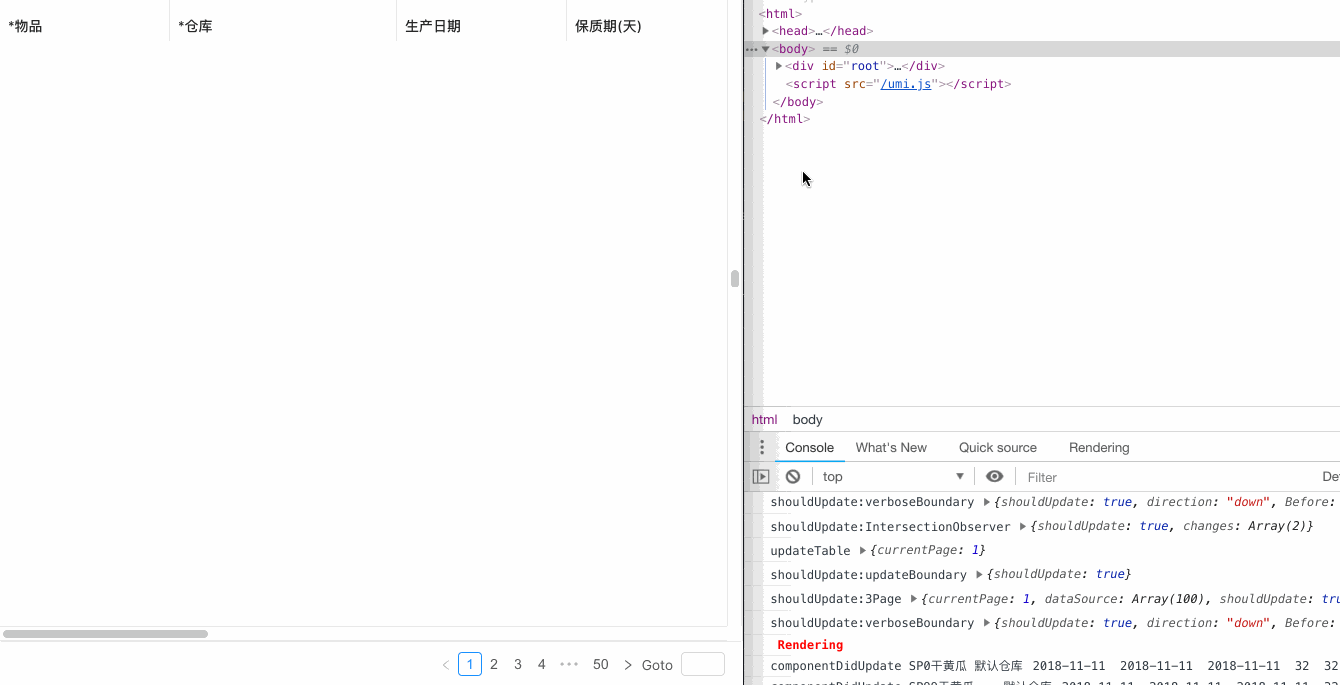The height and width of the screenshot is (685, 1340).
Task: Go to page 4 in pagination
Action: pyautogui.click(x=542, y=664)
